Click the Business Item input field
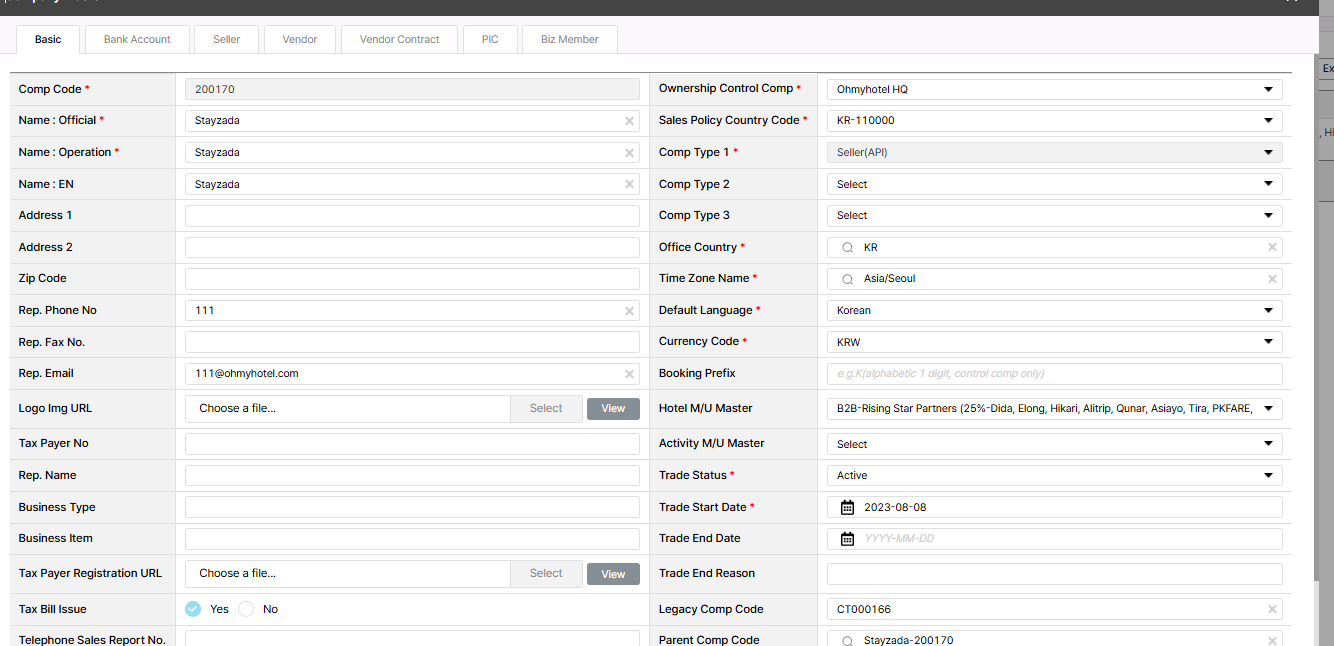The width and height of the screenshot is (1334, 646). (412, 538)
